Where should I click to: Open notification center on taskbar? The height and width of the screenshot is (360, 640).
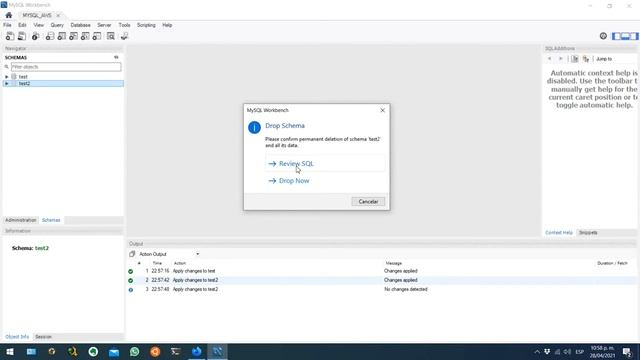click(x=627, y=351)
